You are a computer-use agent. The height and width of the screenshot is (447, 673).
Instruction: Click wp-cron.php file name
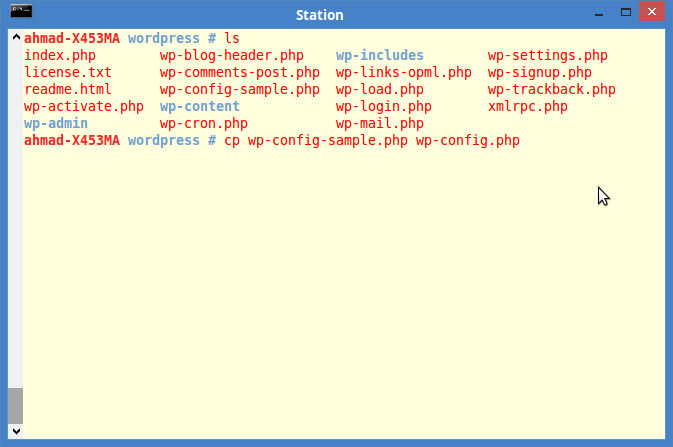203,124
